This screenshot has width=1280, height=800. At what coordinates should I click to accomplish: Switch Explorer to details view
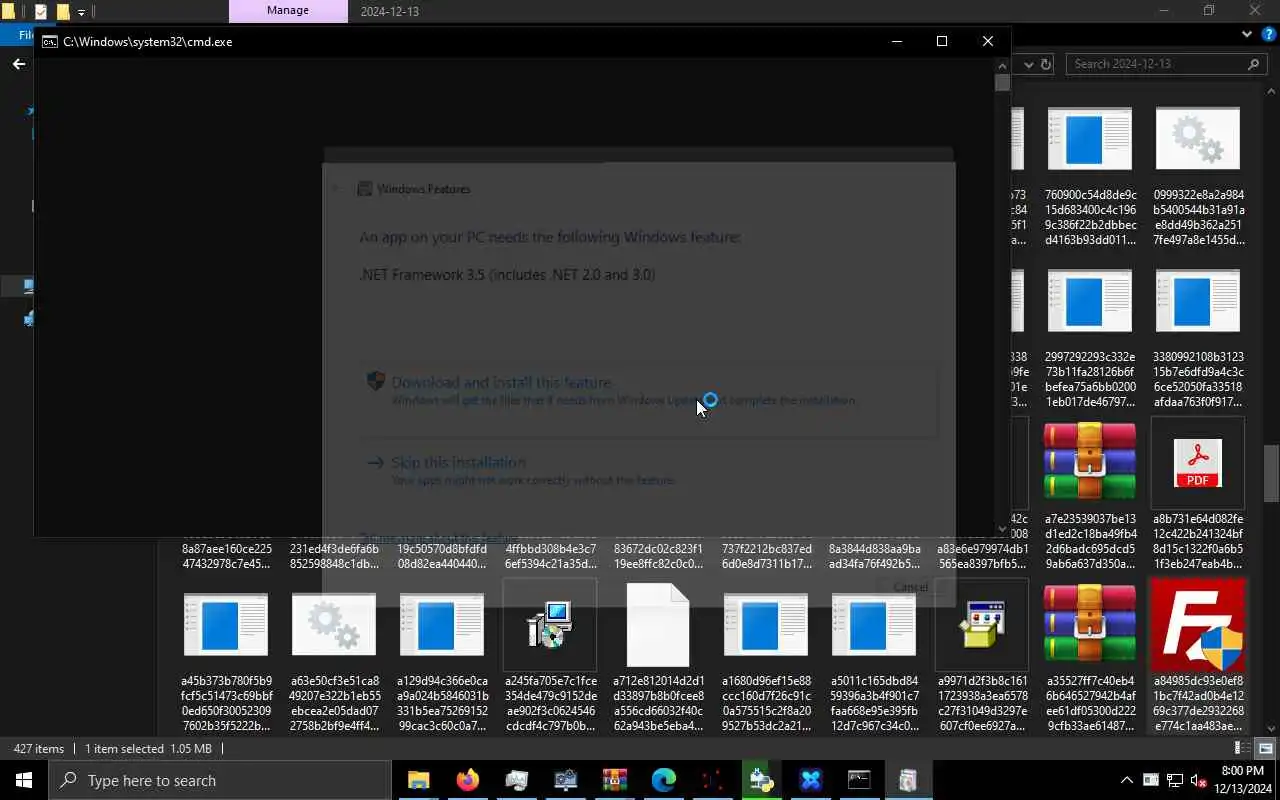pyautogui.click(x=1241, y=748)
